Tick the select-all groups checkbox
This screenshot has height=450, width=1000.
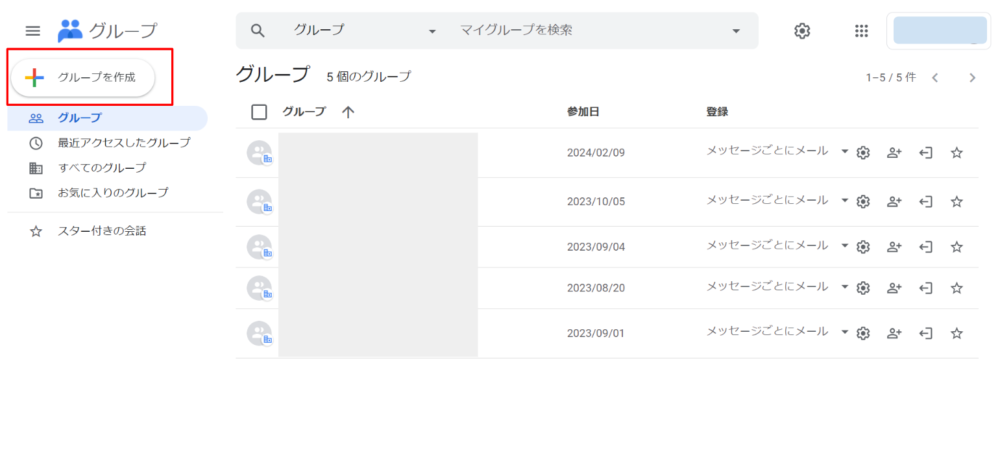(x=259, y=112)
